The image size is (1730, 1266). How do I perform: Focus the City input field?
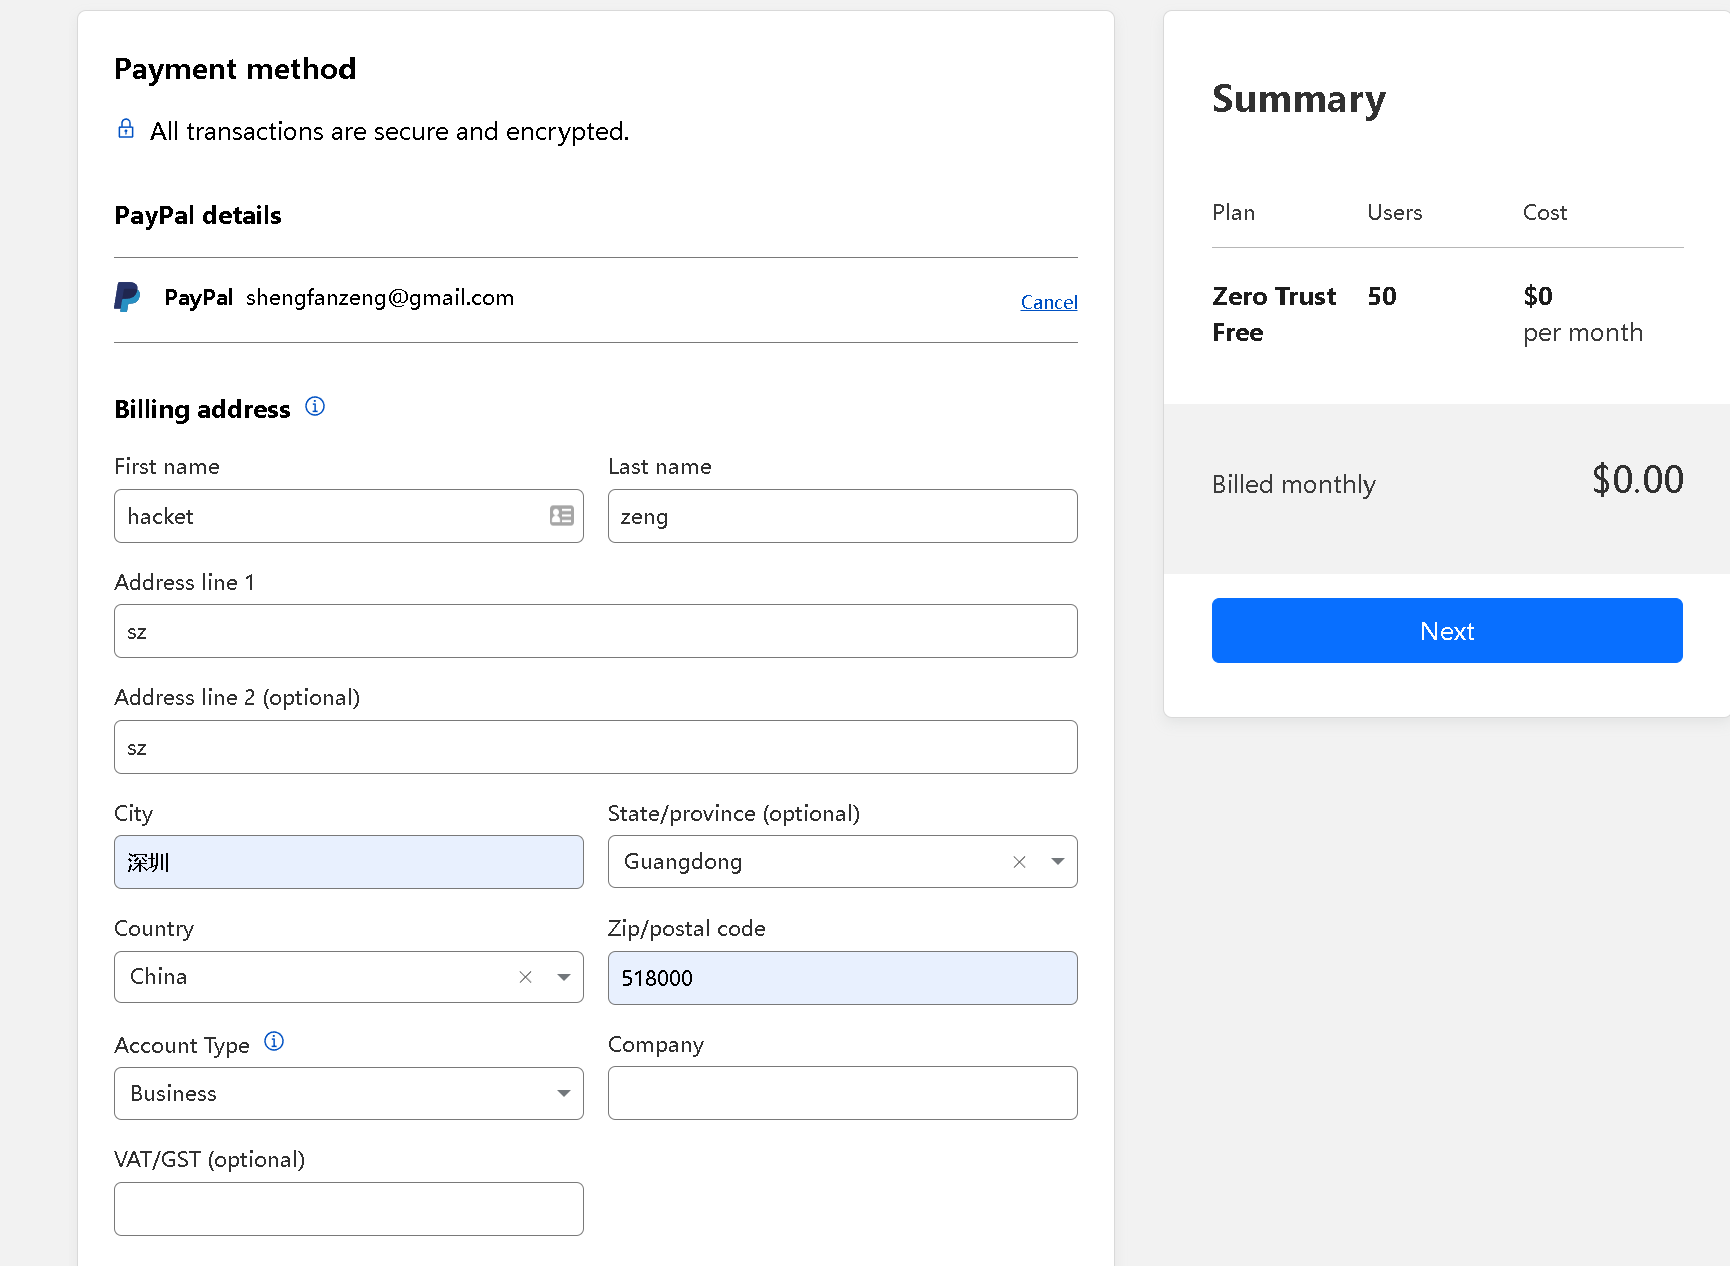348,862
